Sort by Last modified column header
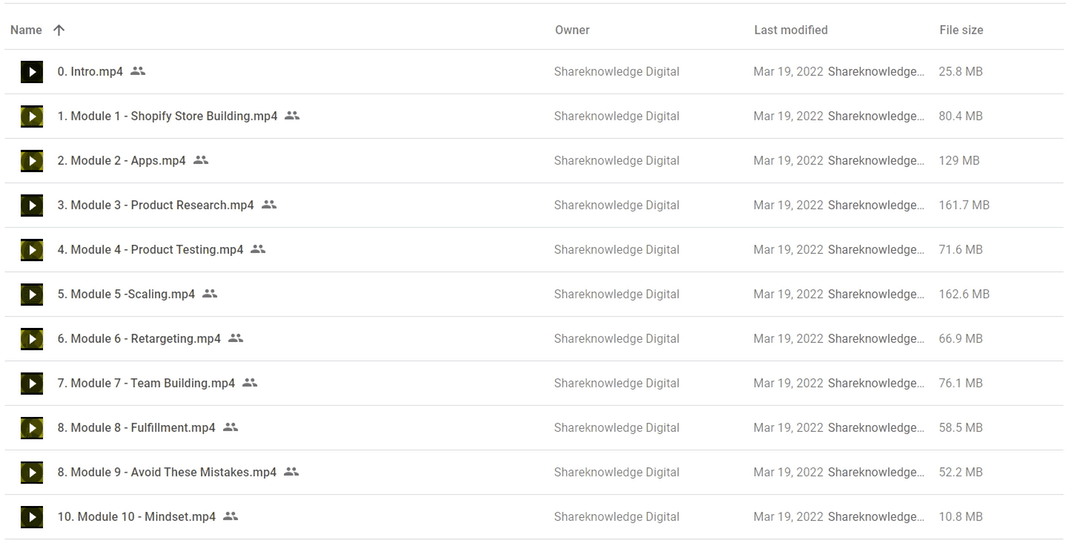This screenshot has height=552, width=1066. [x=791, y=30]
